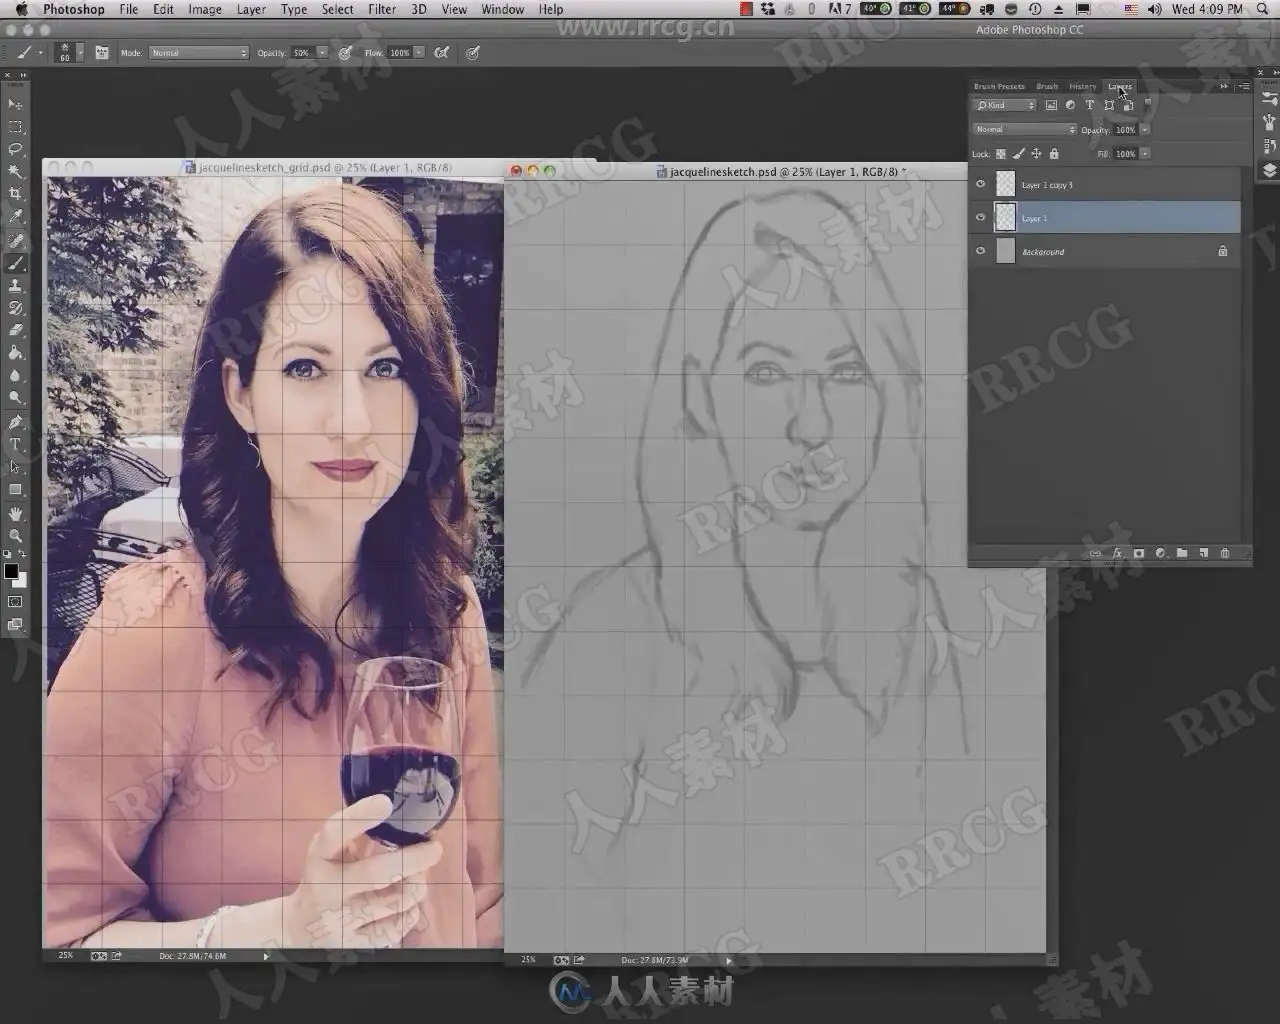Open the layer blend mode Normal dropdown
Viewport: 1280px width, 1024px height.
(x=1025, y=129)
